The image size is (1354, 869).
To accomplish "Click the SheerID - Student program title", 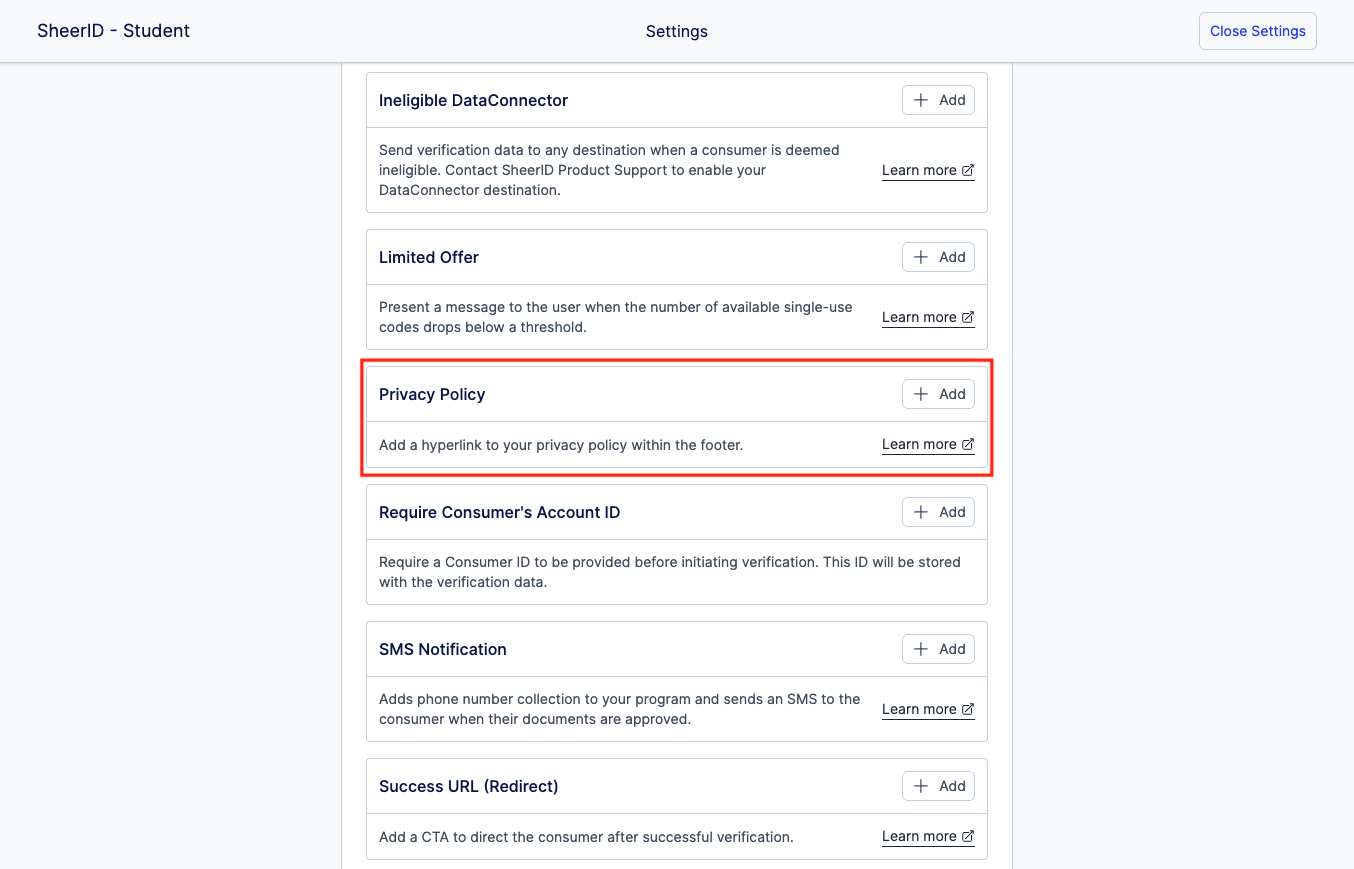I will point(113,31).
